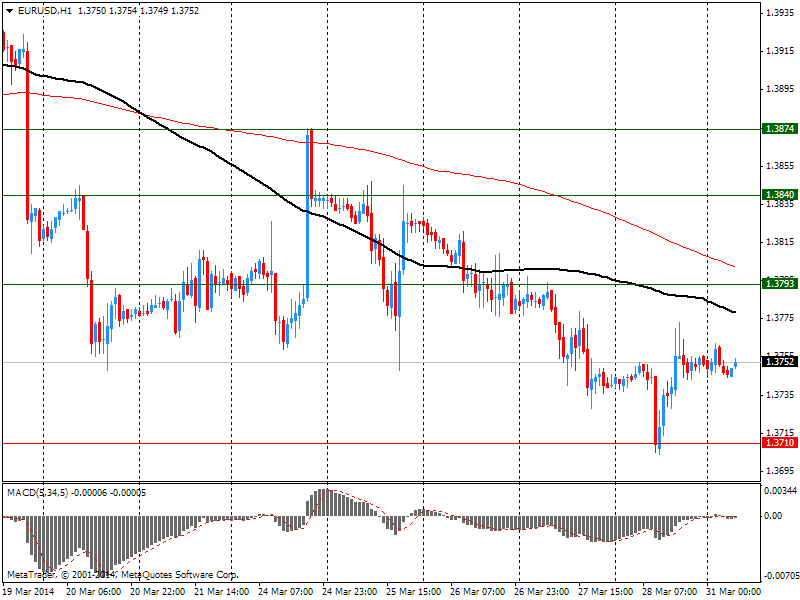
Task: Click the 20 Mar 06:00 time label
Action: click(94, 592)
